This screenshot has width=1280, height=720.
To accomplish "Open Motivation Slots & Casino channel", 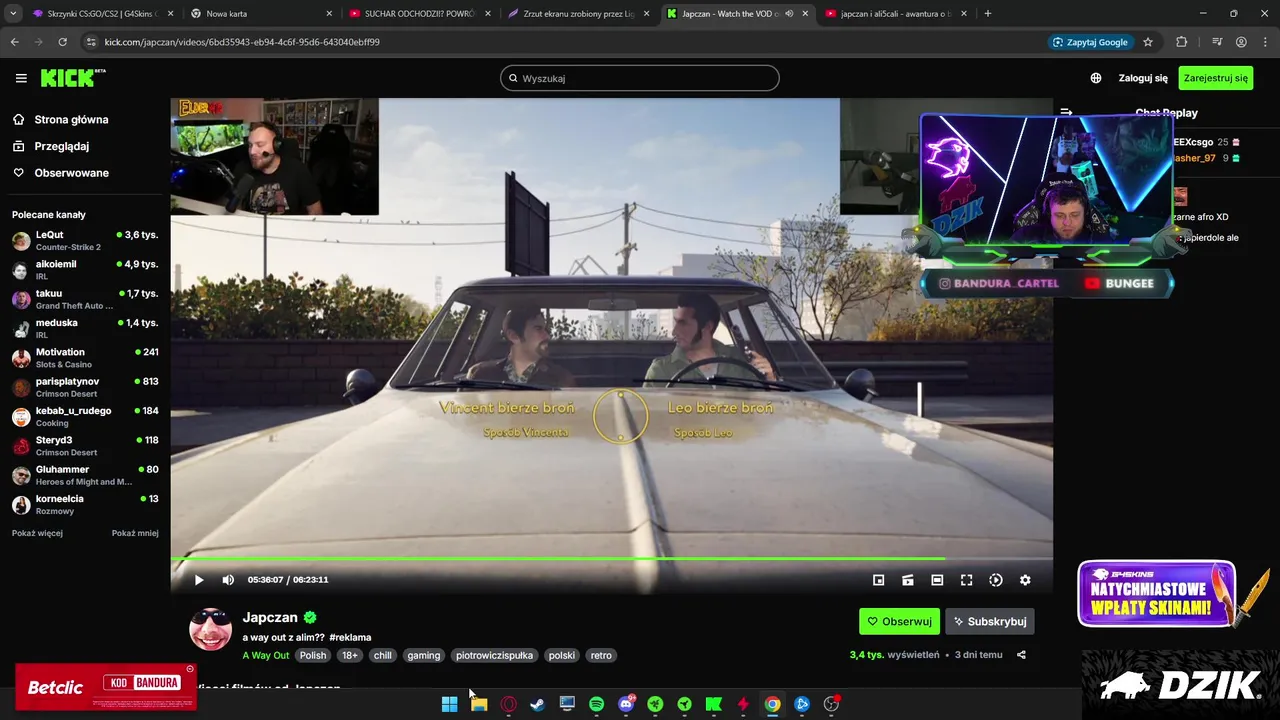I will [85, 358].
